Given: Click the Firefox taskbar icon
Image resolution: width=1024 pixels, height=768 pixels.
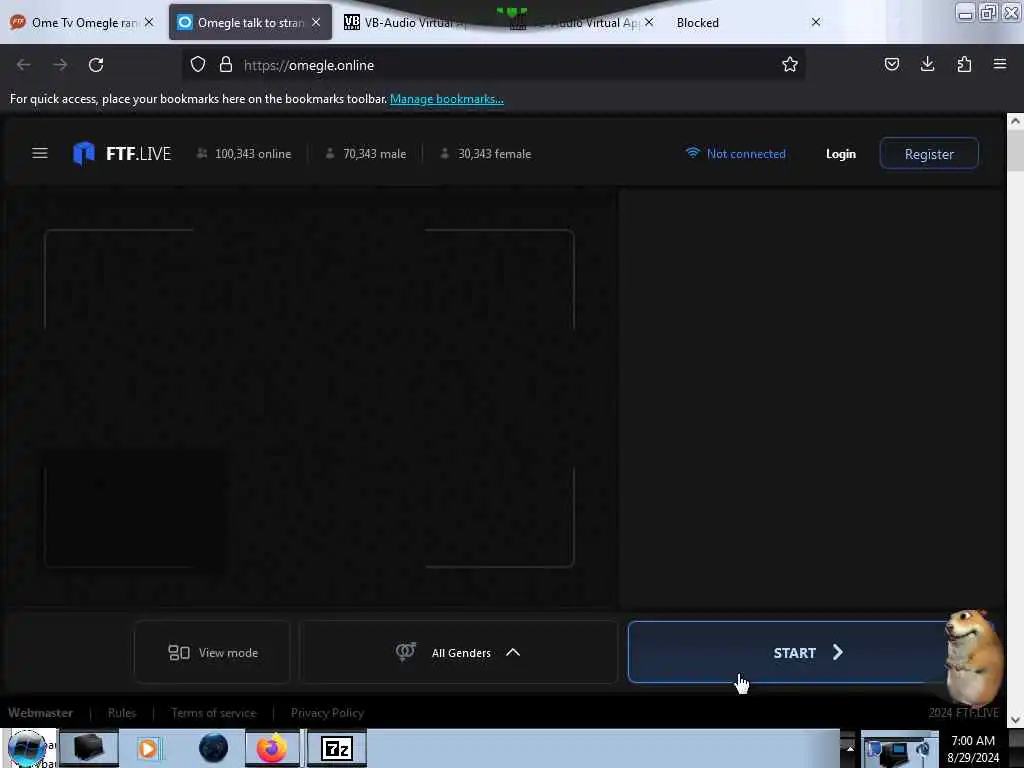Looking at the screenshot, I should (x=272, y=748).
